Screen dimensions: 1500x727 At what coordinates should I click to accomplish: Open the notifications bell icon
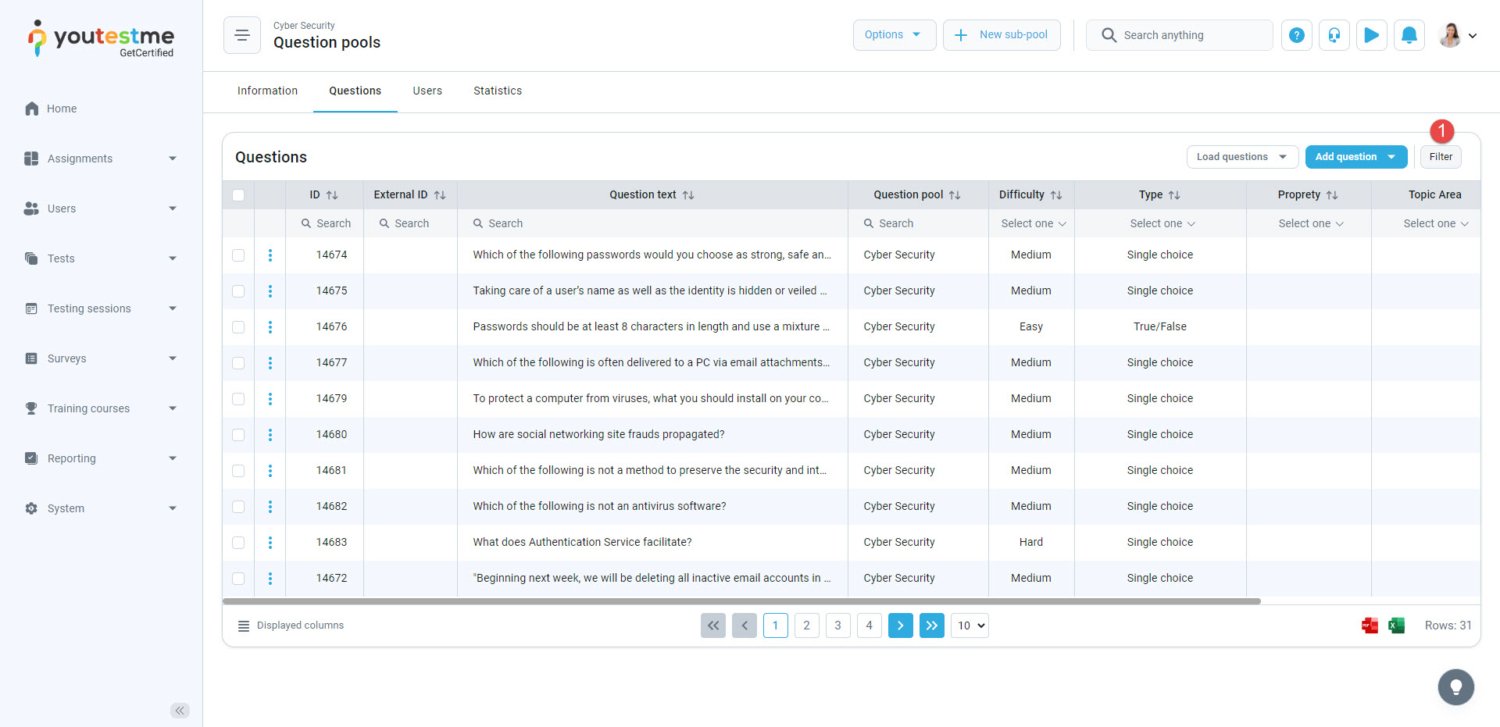(1409, 35)
